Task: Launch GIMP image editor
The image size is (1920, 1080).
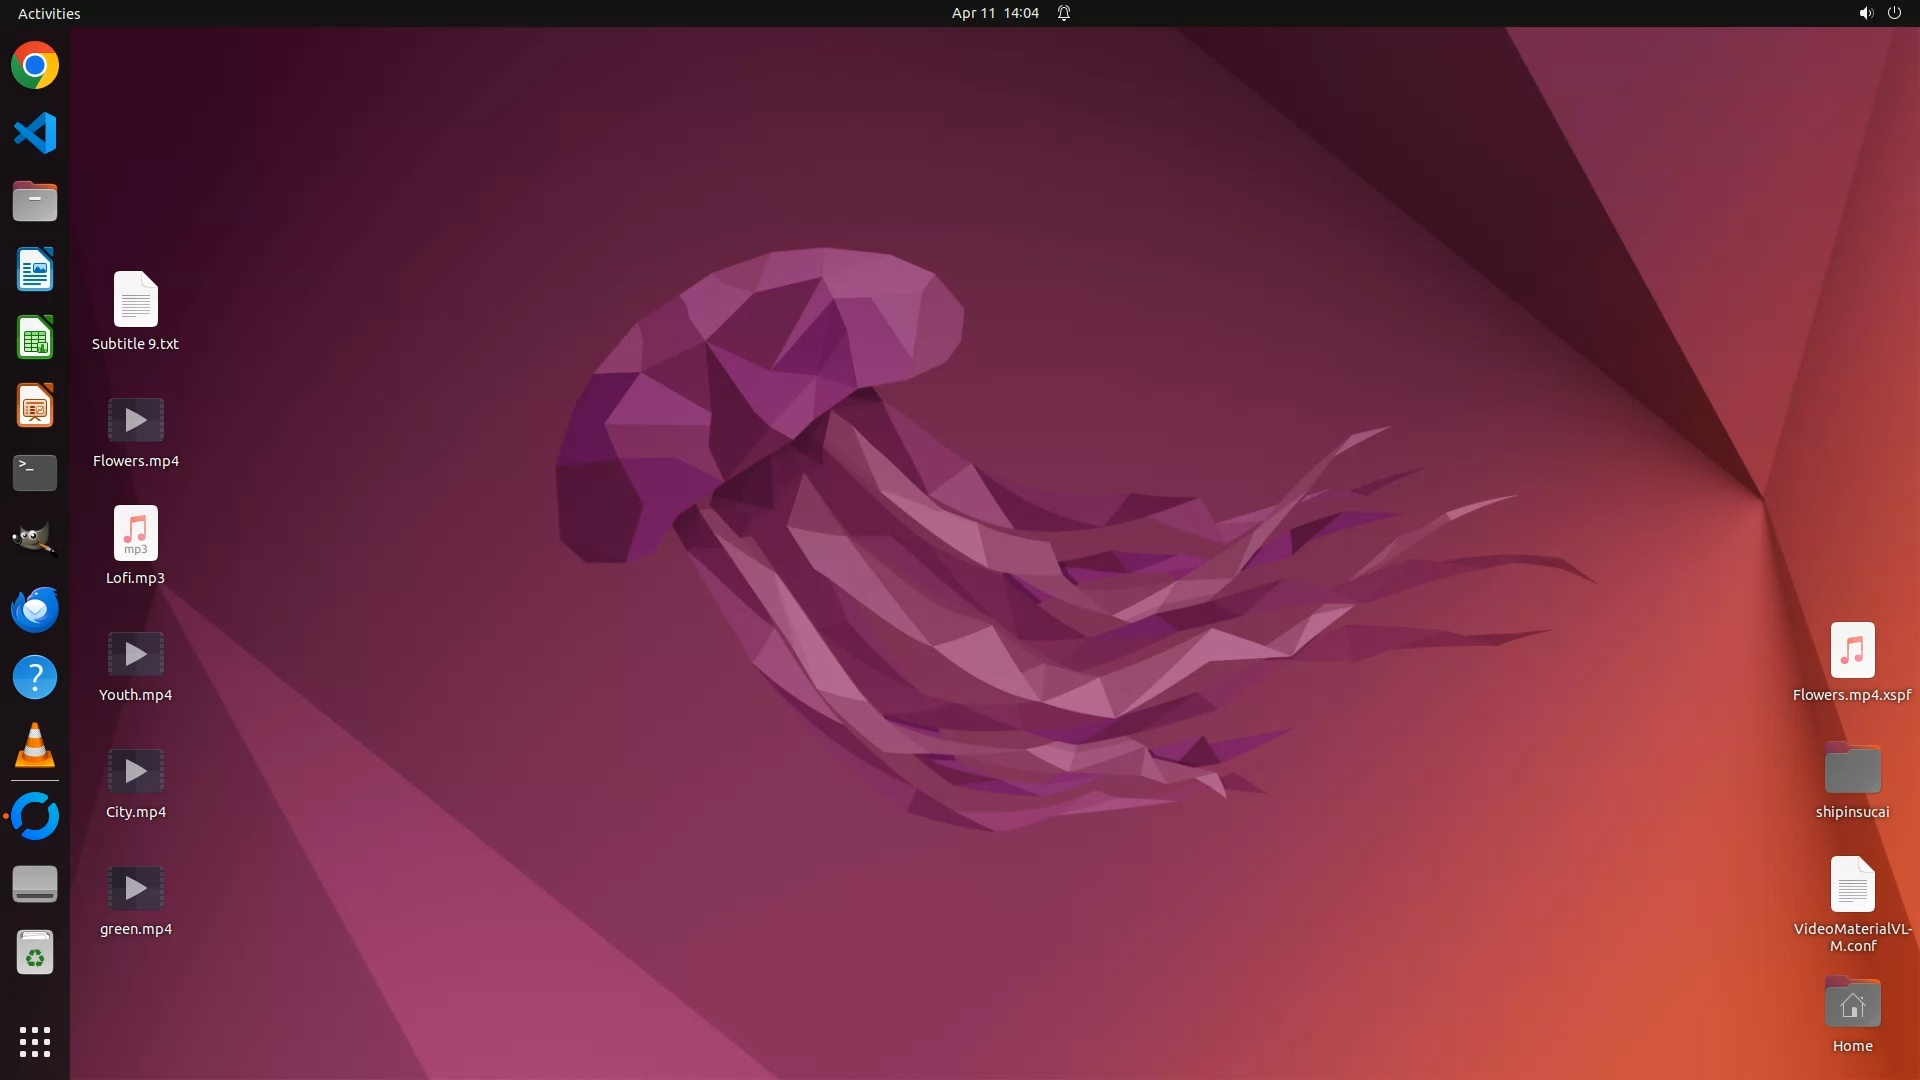Action: coord(35,541)
